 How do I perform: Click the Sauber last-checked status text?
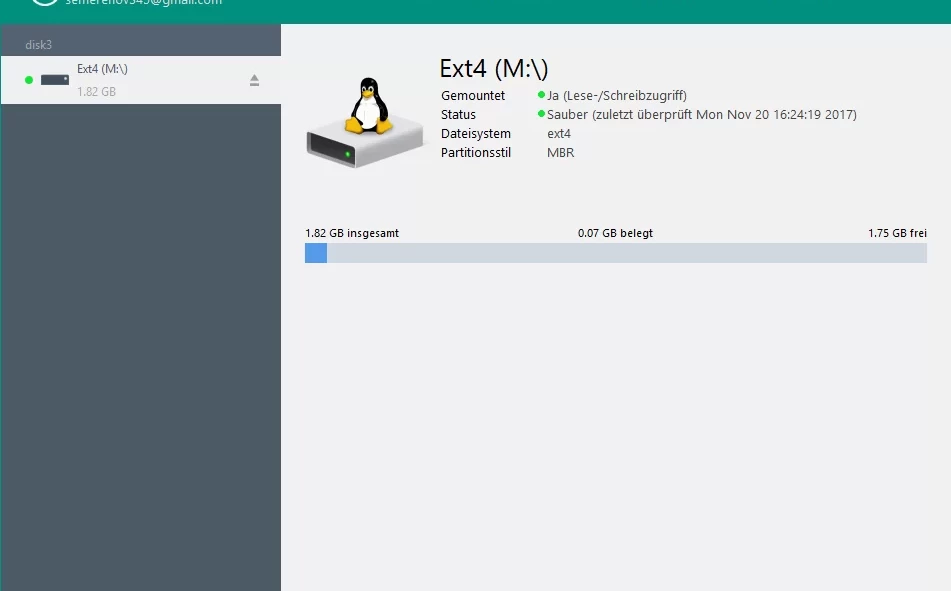[701, 115]
